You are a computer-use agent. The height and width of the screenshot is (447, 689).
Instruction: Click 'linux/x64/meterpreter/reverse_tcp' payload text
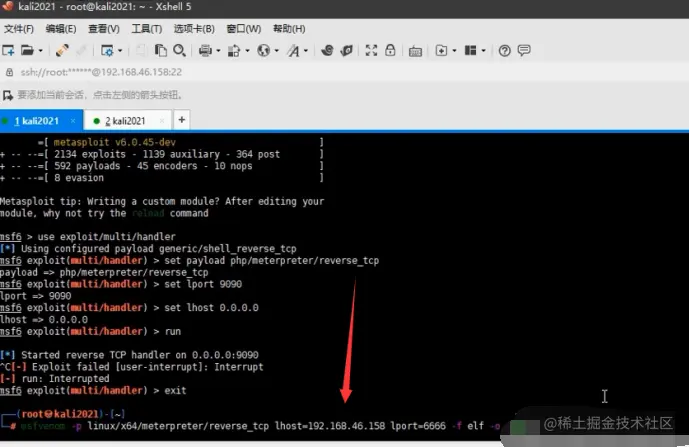coord(178,426)
